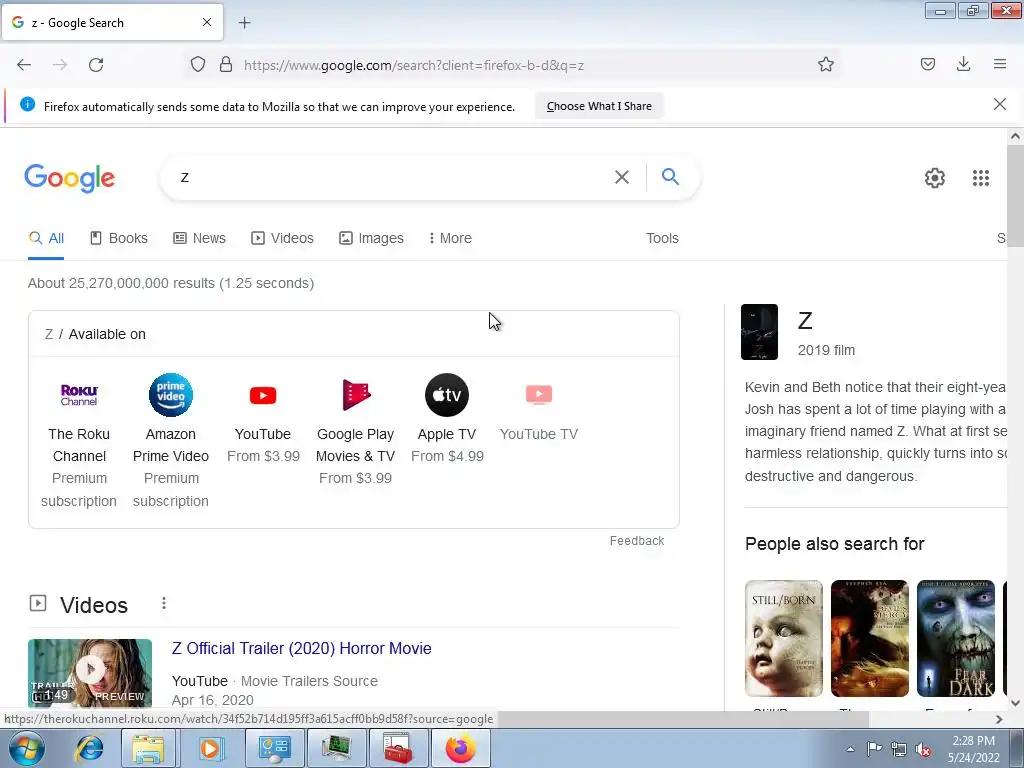This screenshot has width=1024, height=768.
Task: Switch to the Videos tab
Action: [282, 238]
